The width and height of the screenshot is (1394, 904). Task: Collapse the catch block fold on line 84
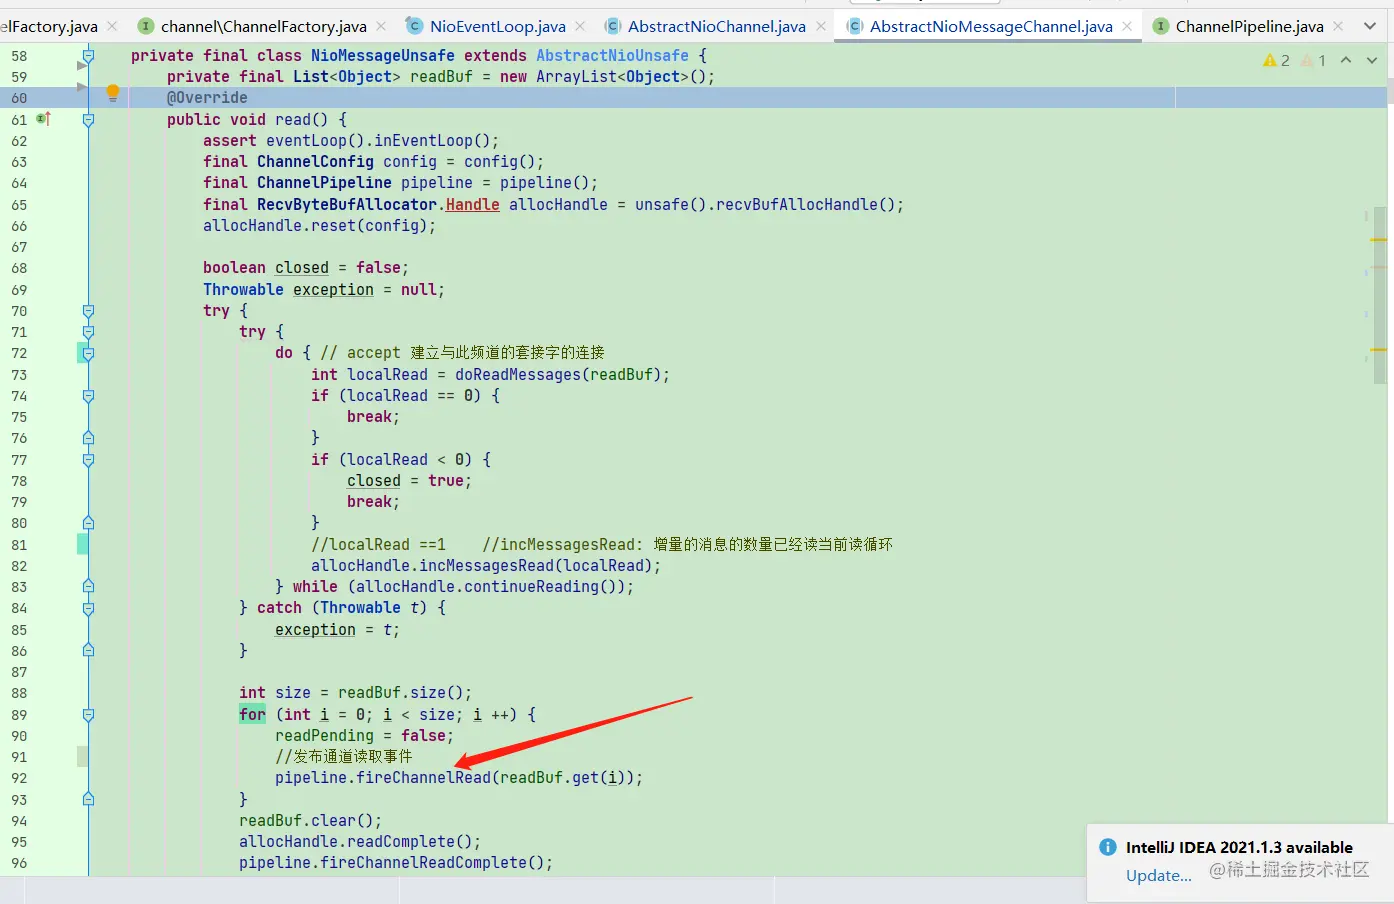[88, 608]
